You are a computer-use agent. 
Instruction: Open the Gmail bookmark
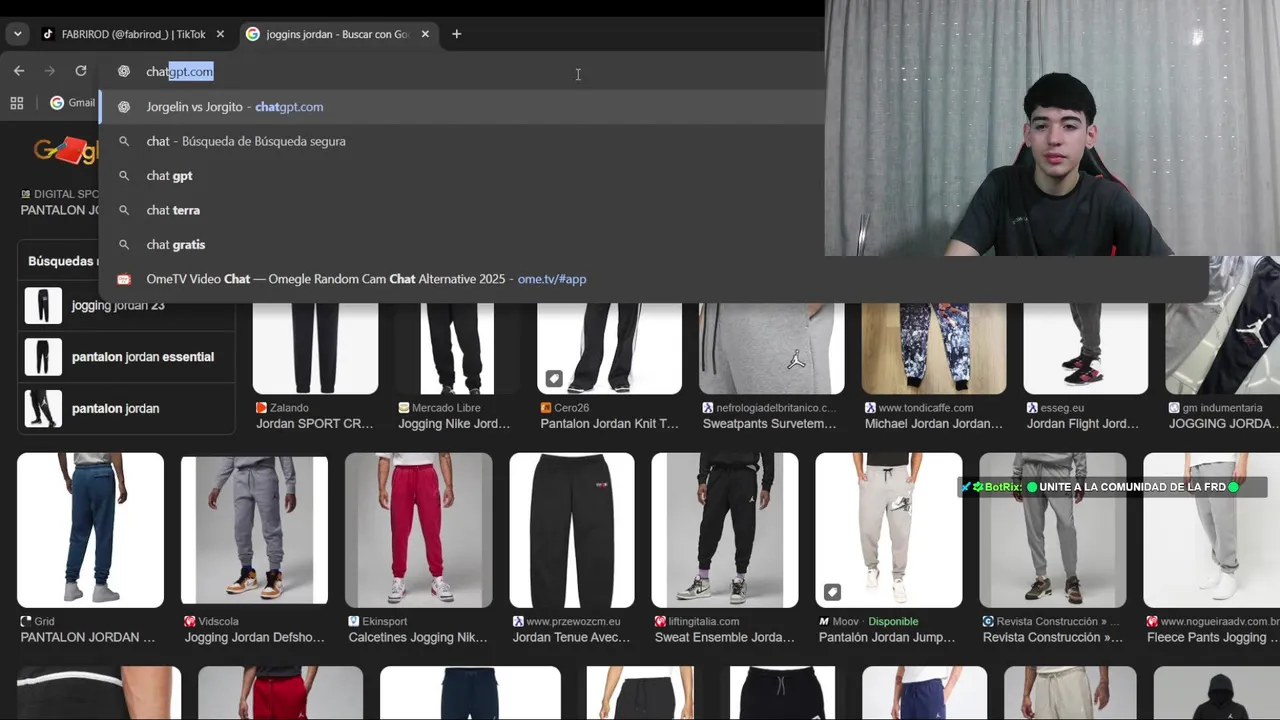click(x=73, y=103)
